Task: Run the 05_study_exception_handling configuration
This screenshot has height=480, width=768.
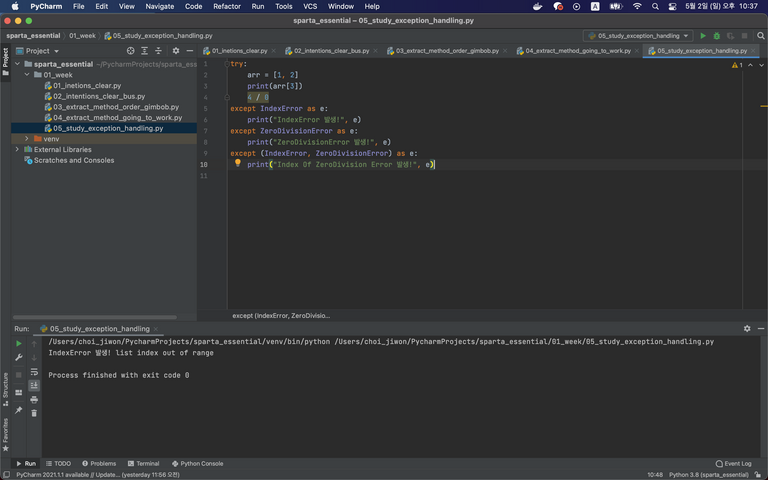Action: tap(703, 36)
